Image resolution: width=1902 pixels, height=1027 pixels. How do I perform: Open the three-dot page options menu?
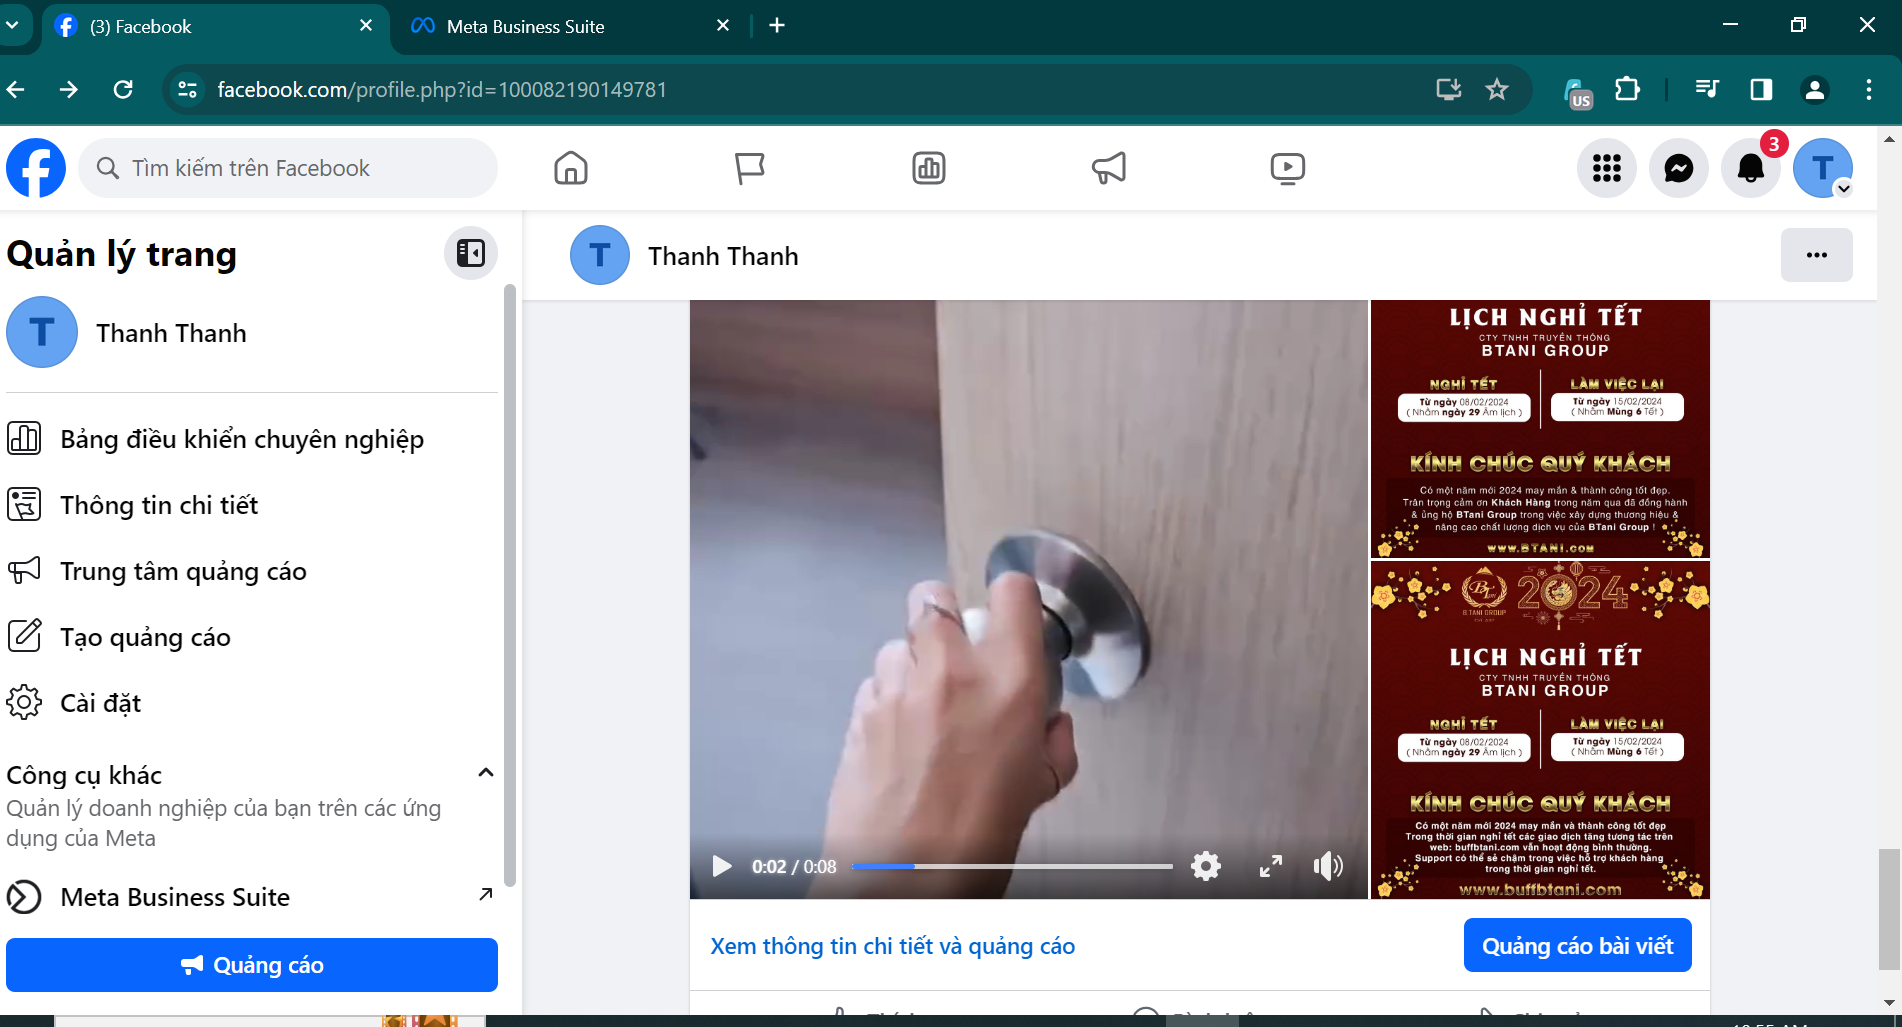coord(1816,256)
